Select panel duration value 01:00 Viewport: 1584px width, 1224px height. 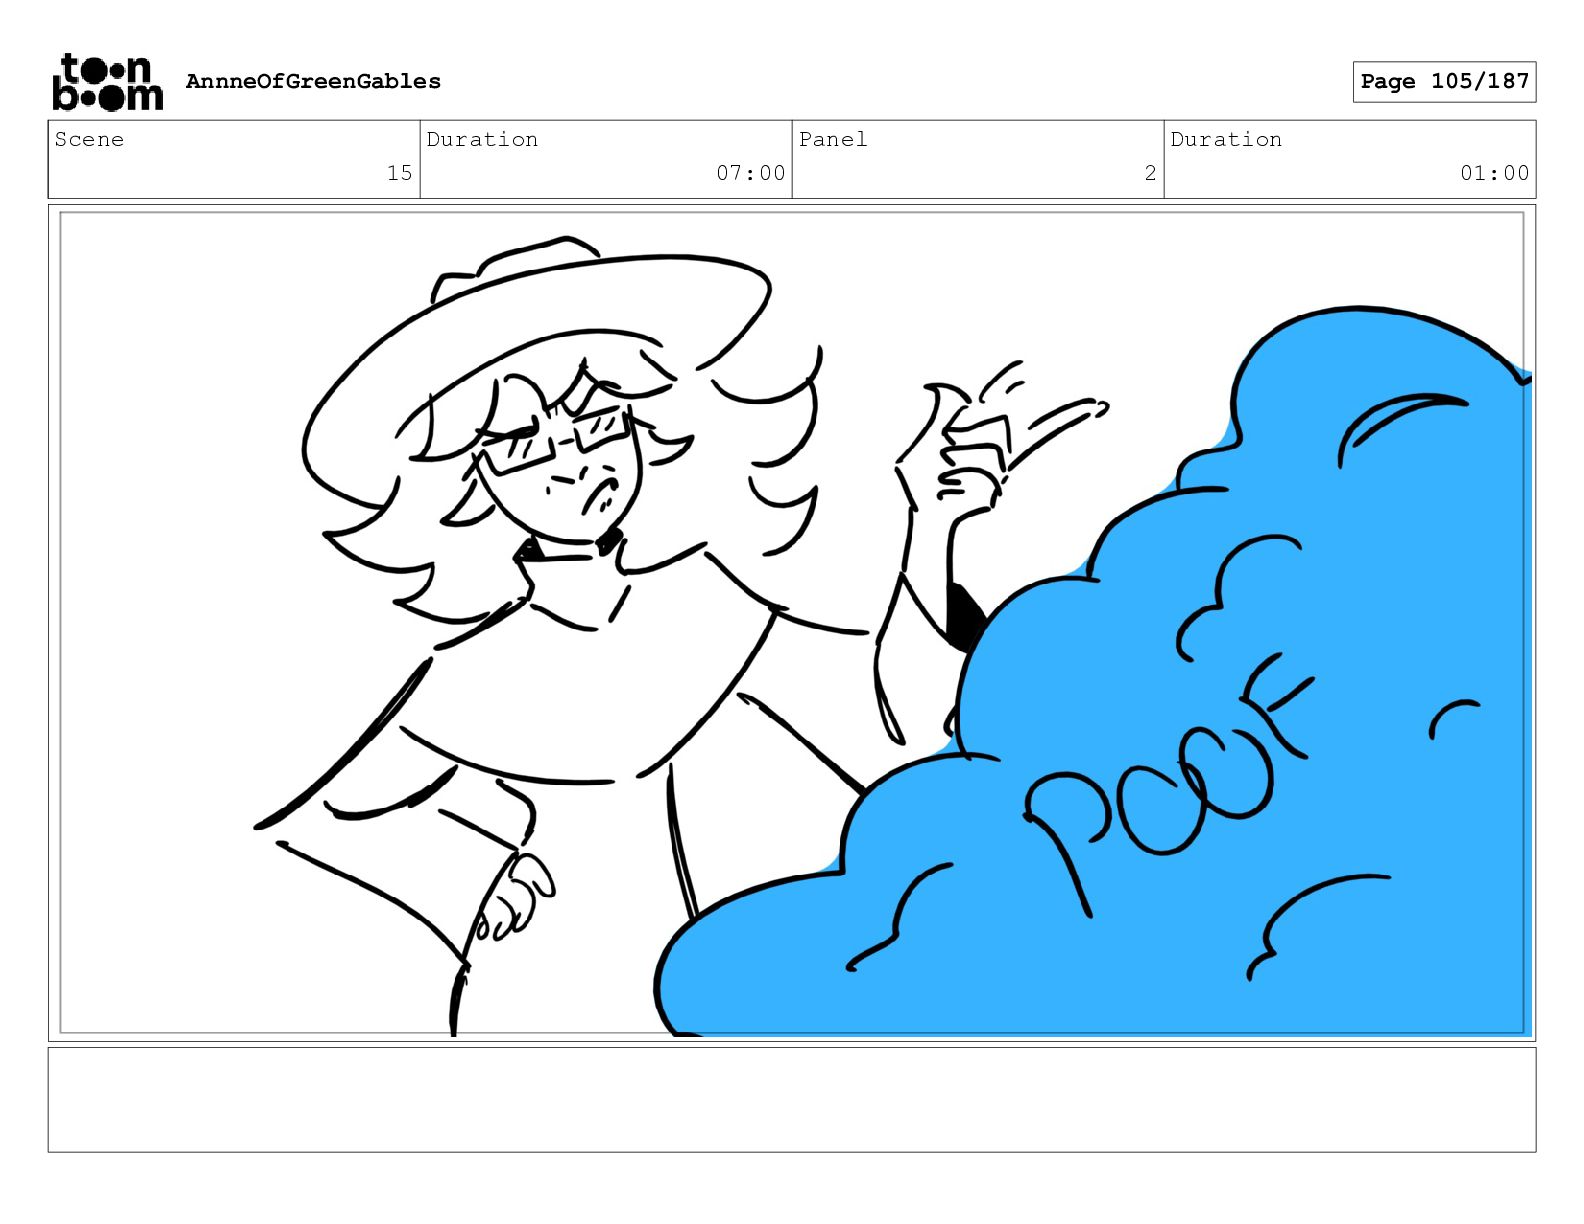coord(1494,173)
